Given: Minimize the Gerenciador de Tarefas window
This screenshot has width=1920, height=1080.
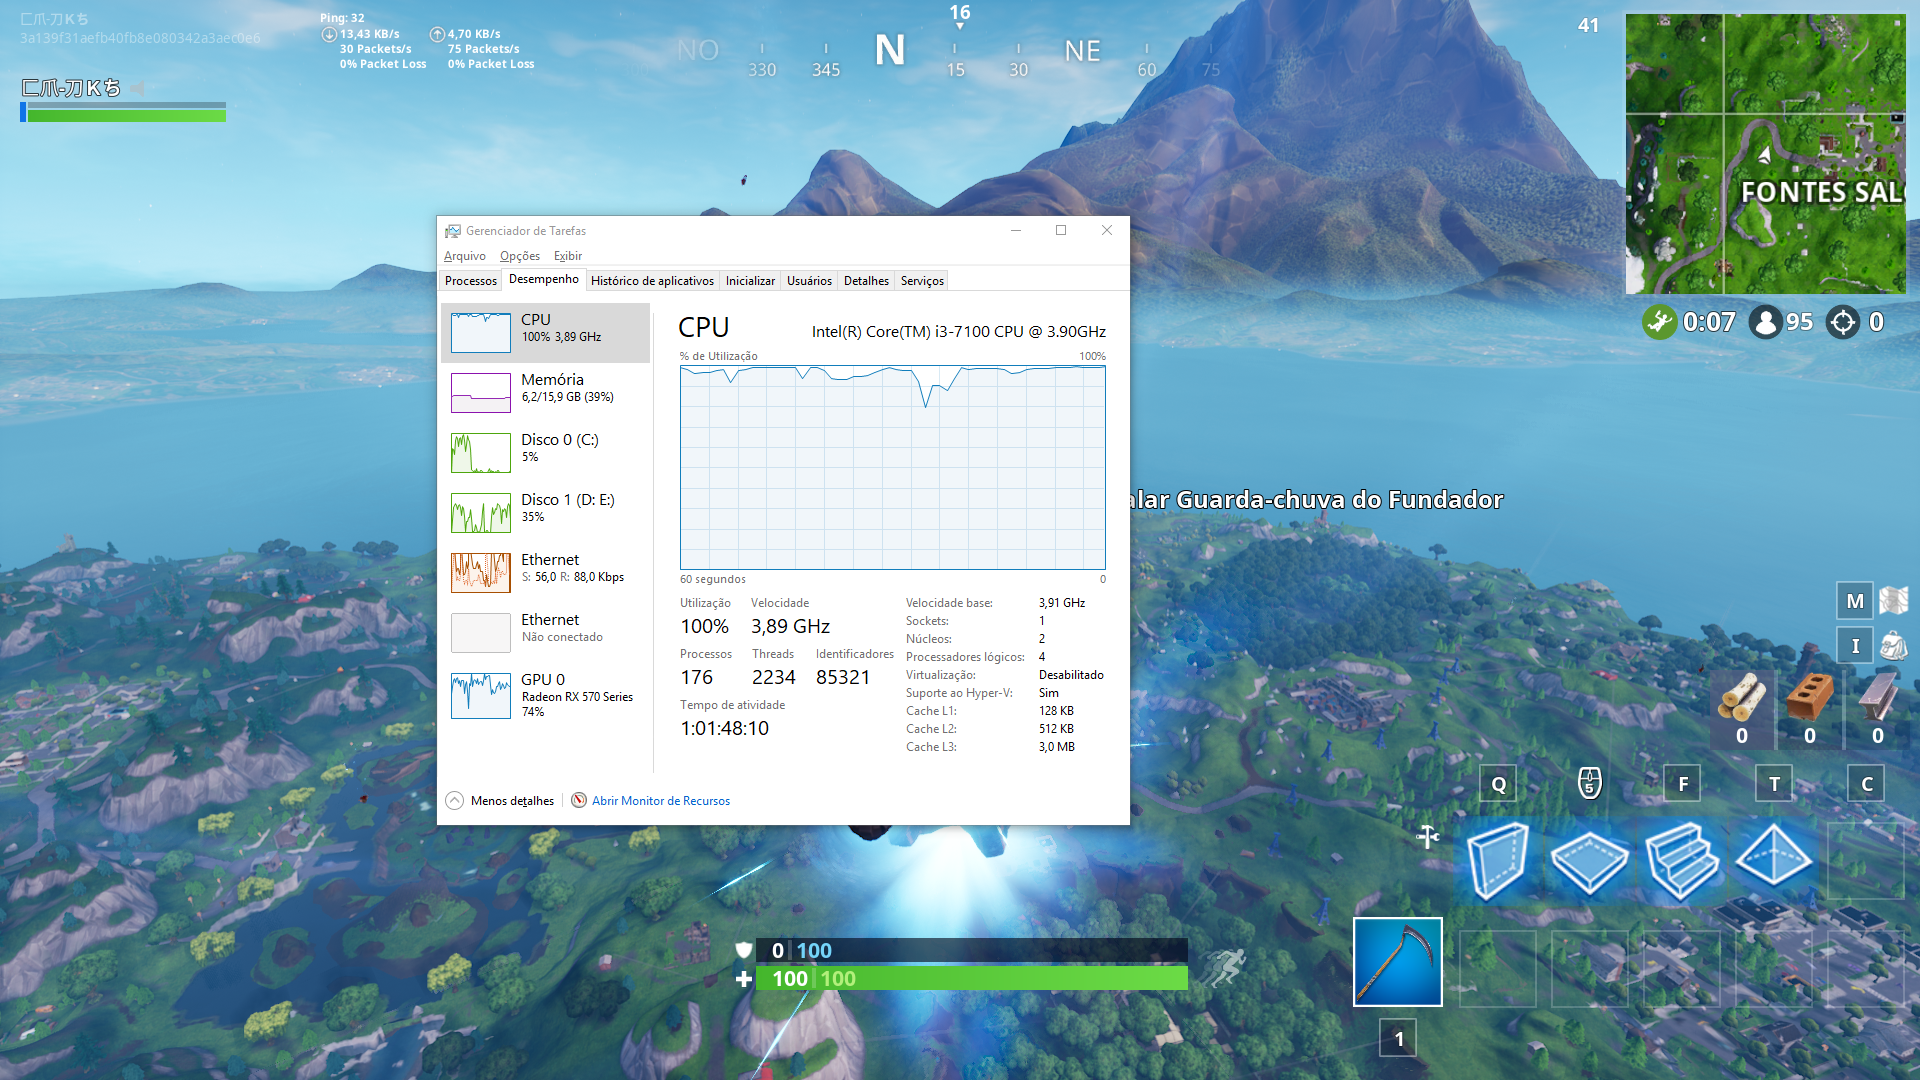Looking at the screenshot, I should pos(1015,230).
